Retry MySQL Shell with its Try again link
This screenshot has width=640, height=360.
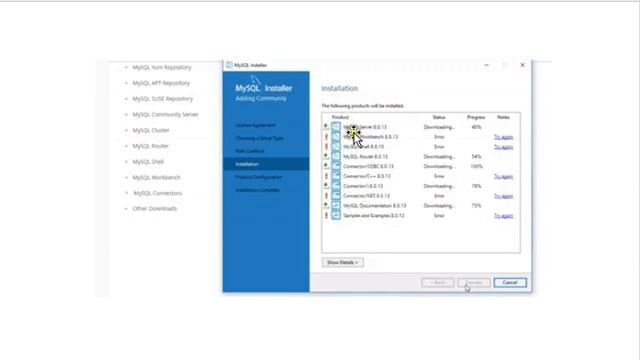503,147
